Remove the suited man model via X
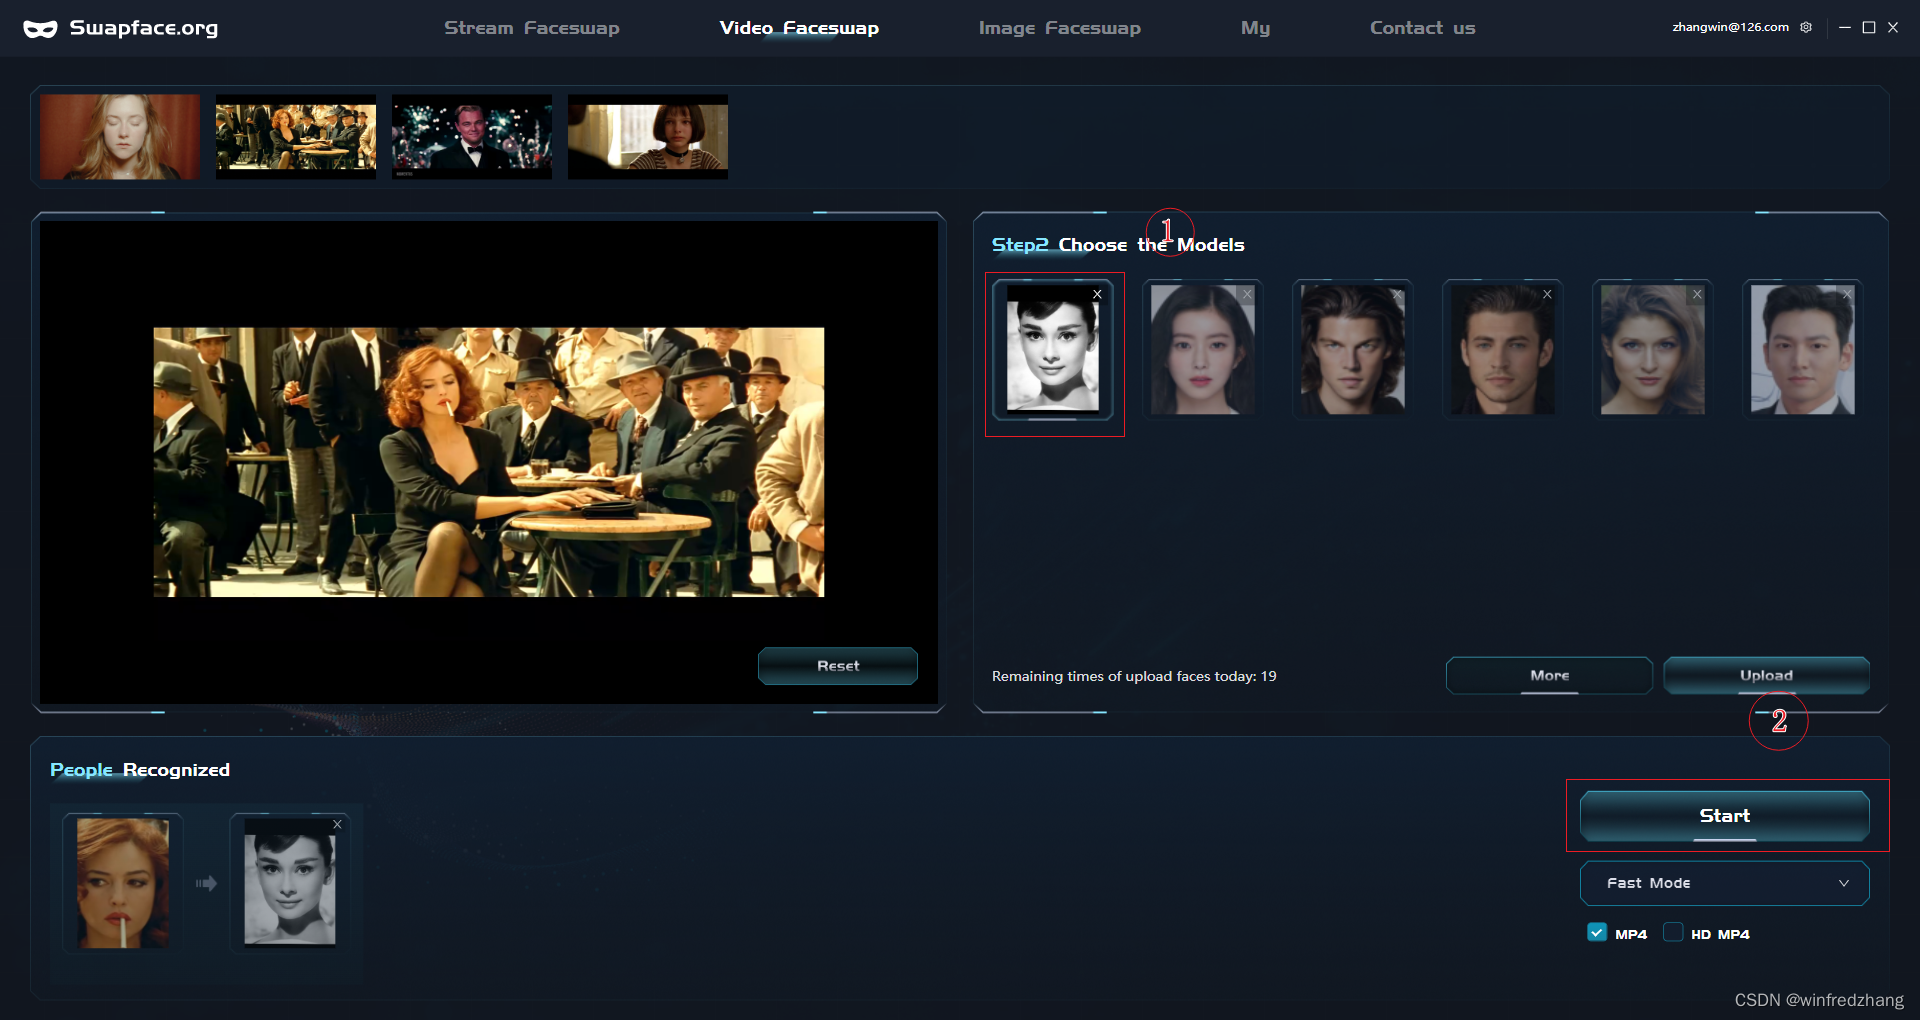The image size is (1920, 1020). click(x=1847, y=294)
